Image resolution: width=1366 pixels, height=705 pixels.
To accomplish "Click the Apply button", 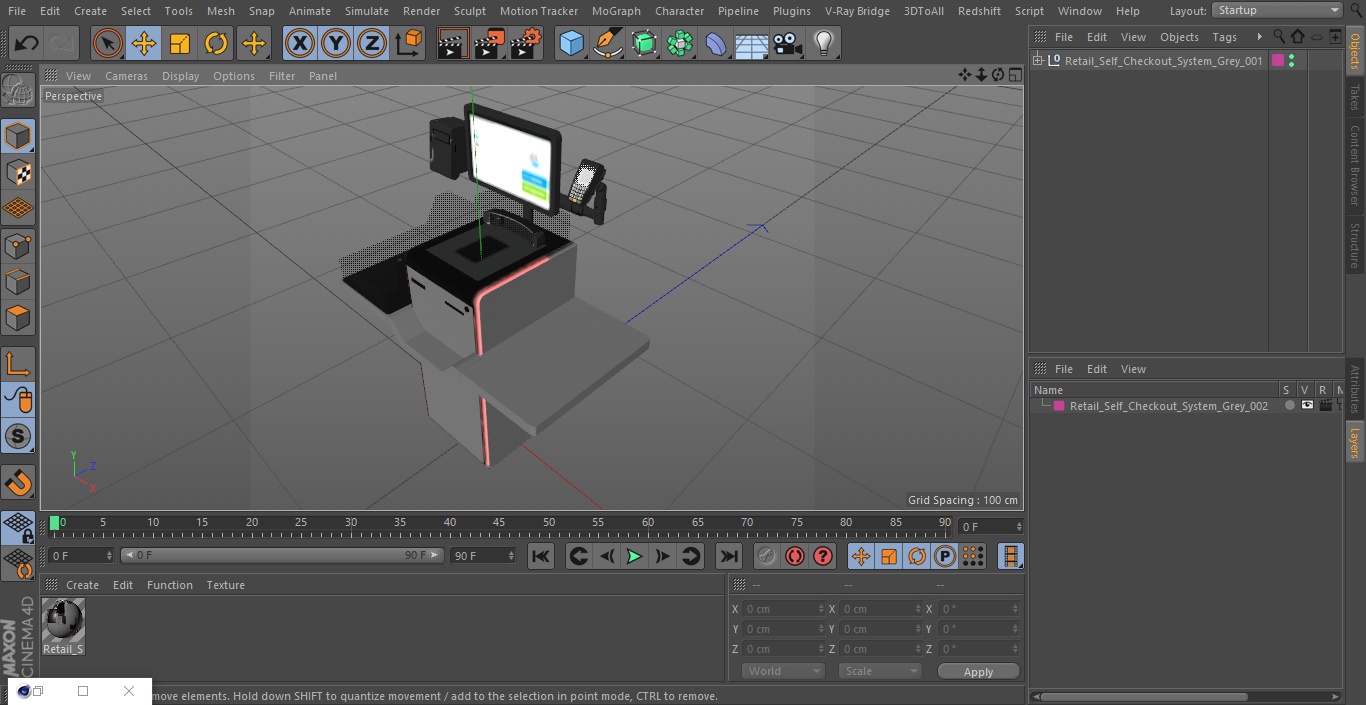I will tap(978, 672).
